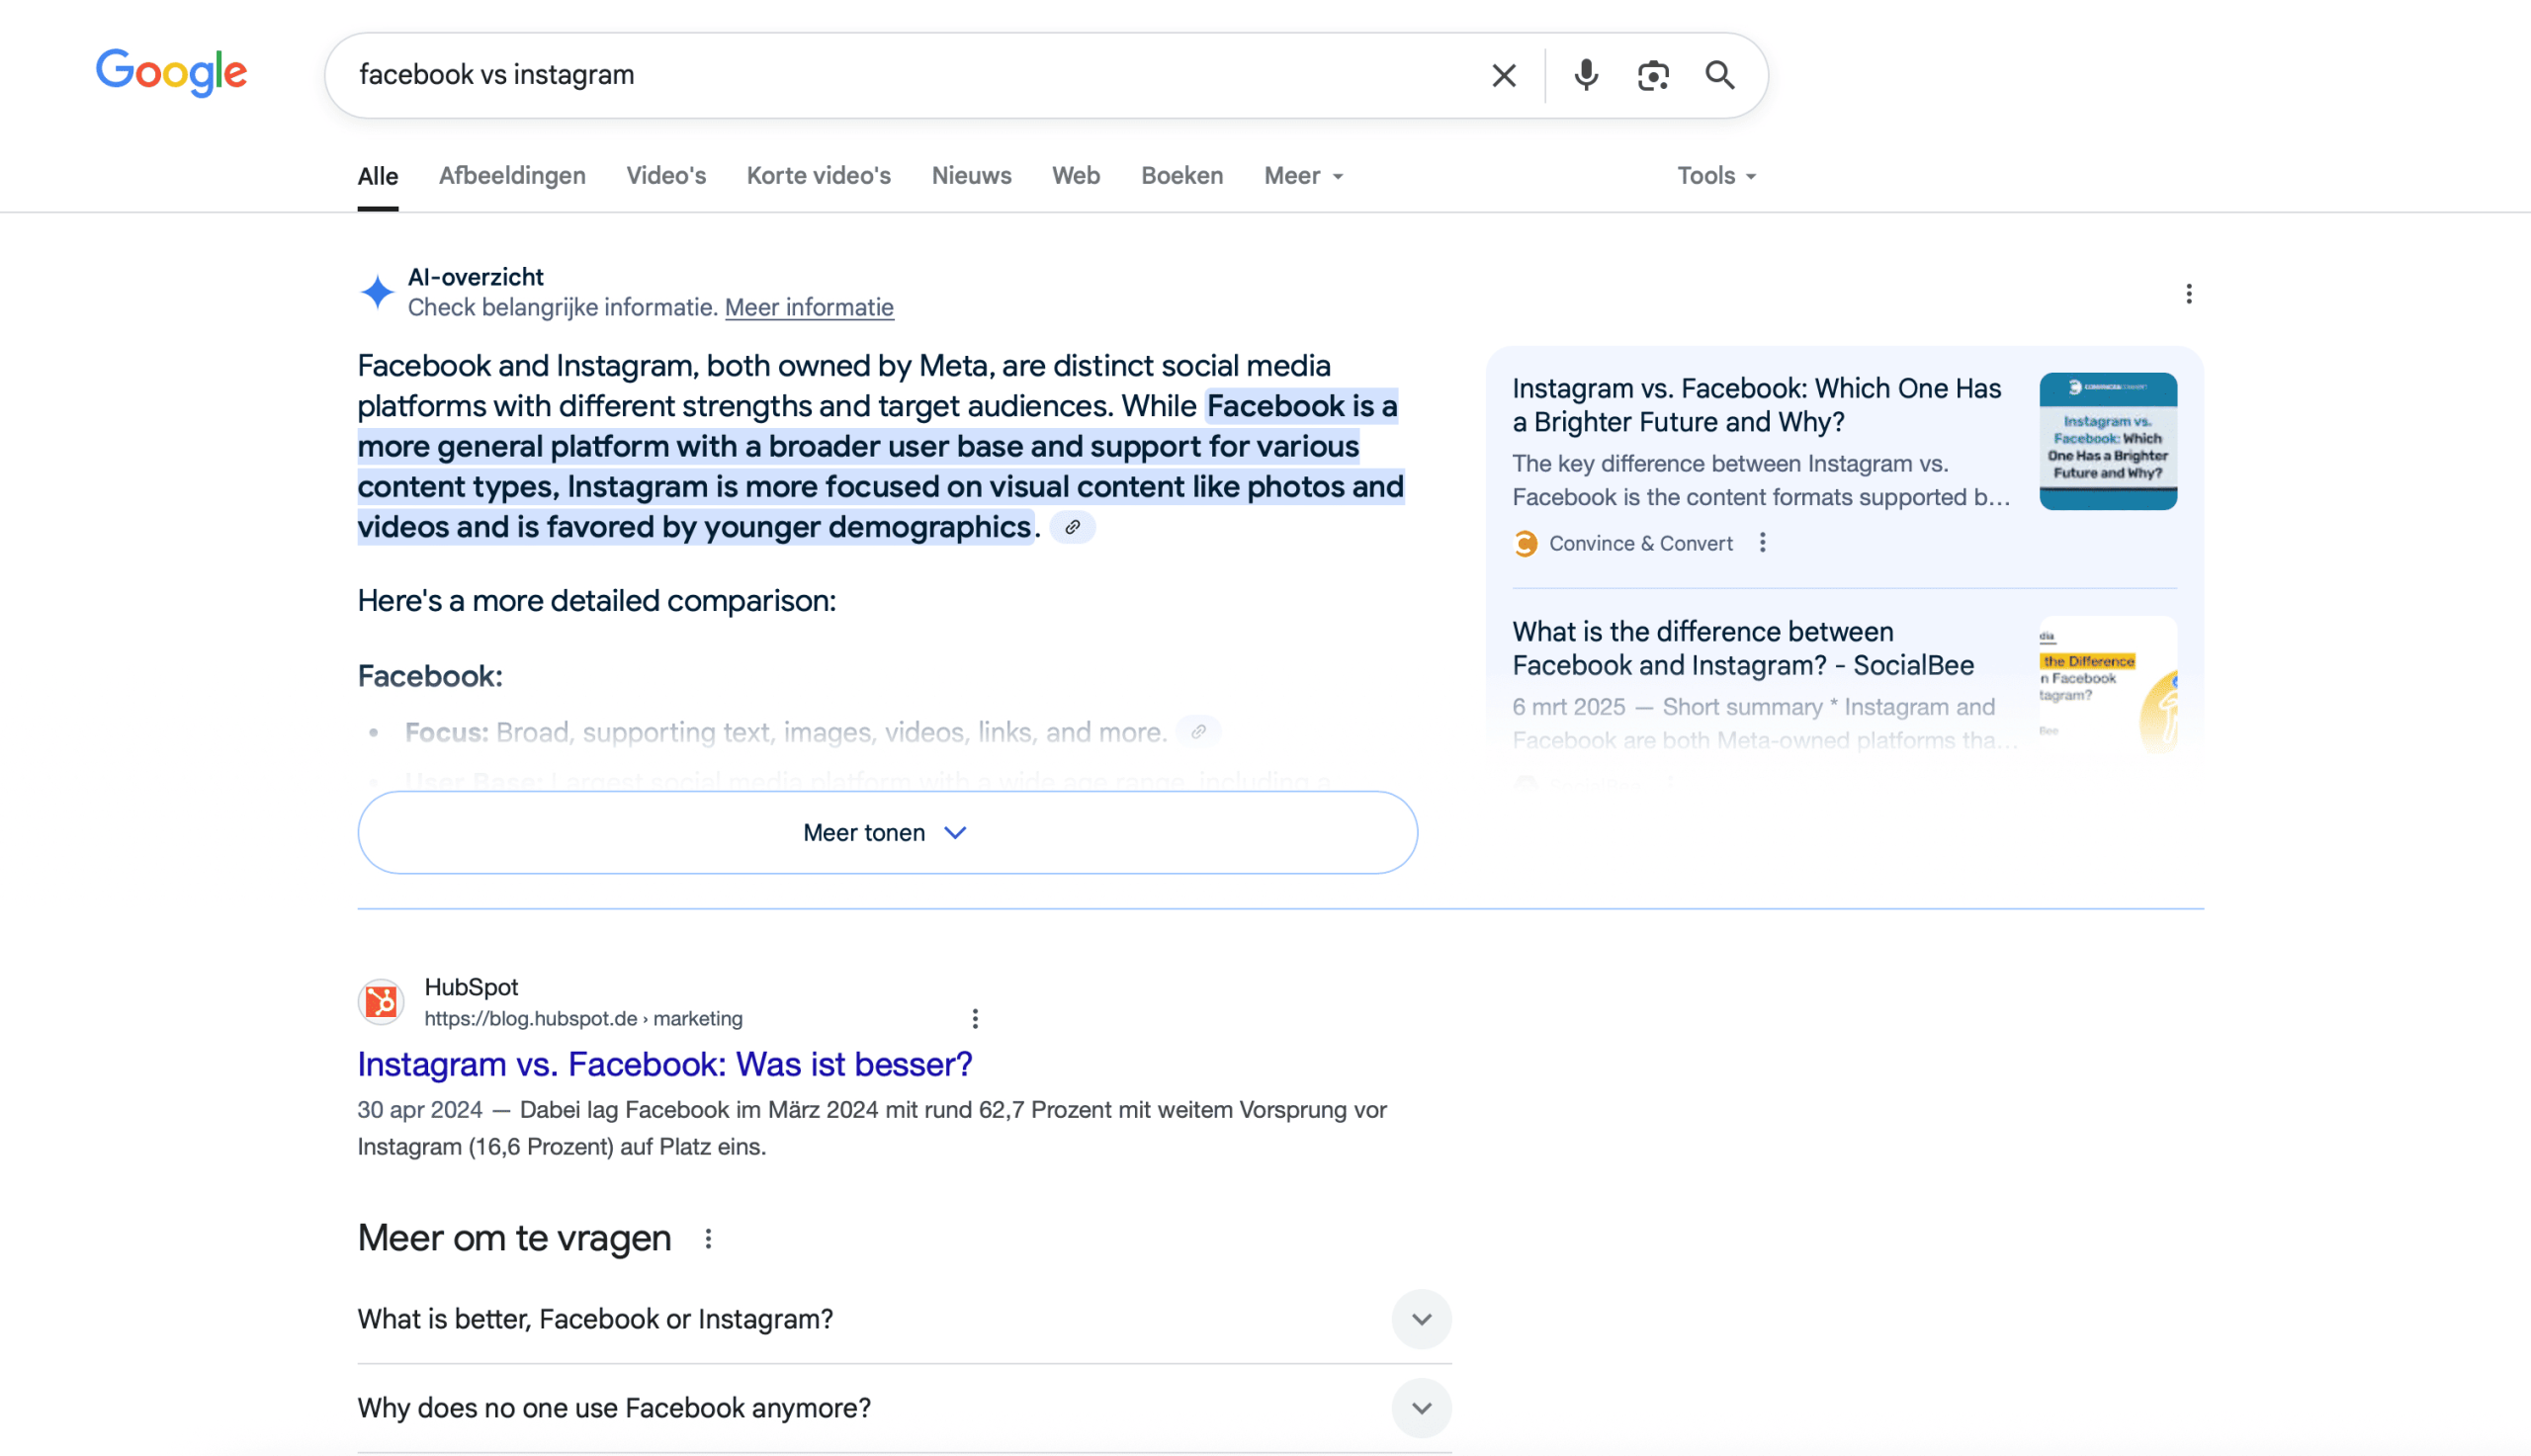Open SocialBee 'What is the difference' article

click(1743, 648)
